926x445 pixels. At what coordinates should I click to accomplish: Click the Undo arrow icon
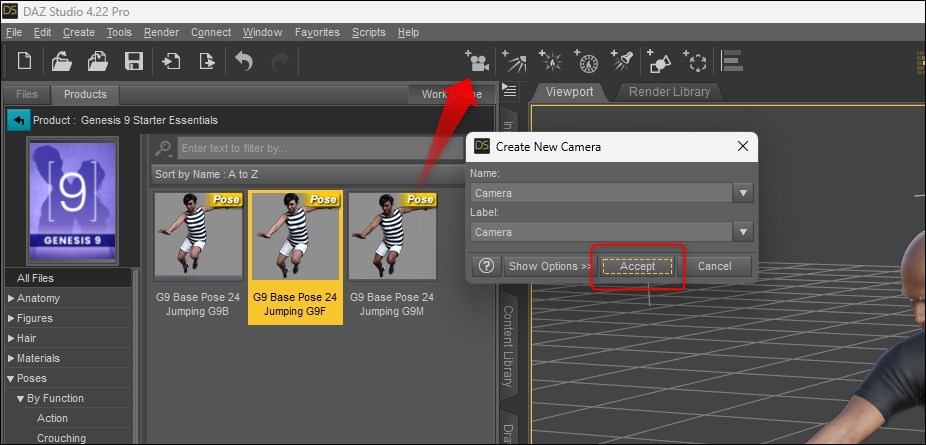[x=244, y=61]
